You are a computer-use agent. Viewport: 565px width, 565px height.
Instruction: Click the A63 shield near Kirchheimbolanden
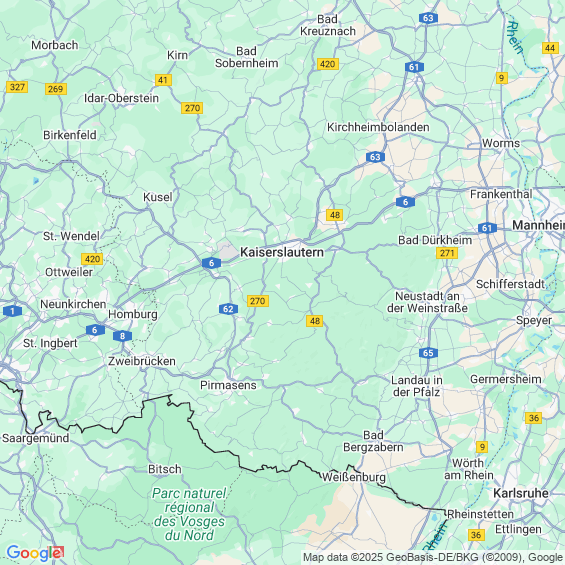coord(375,157)
